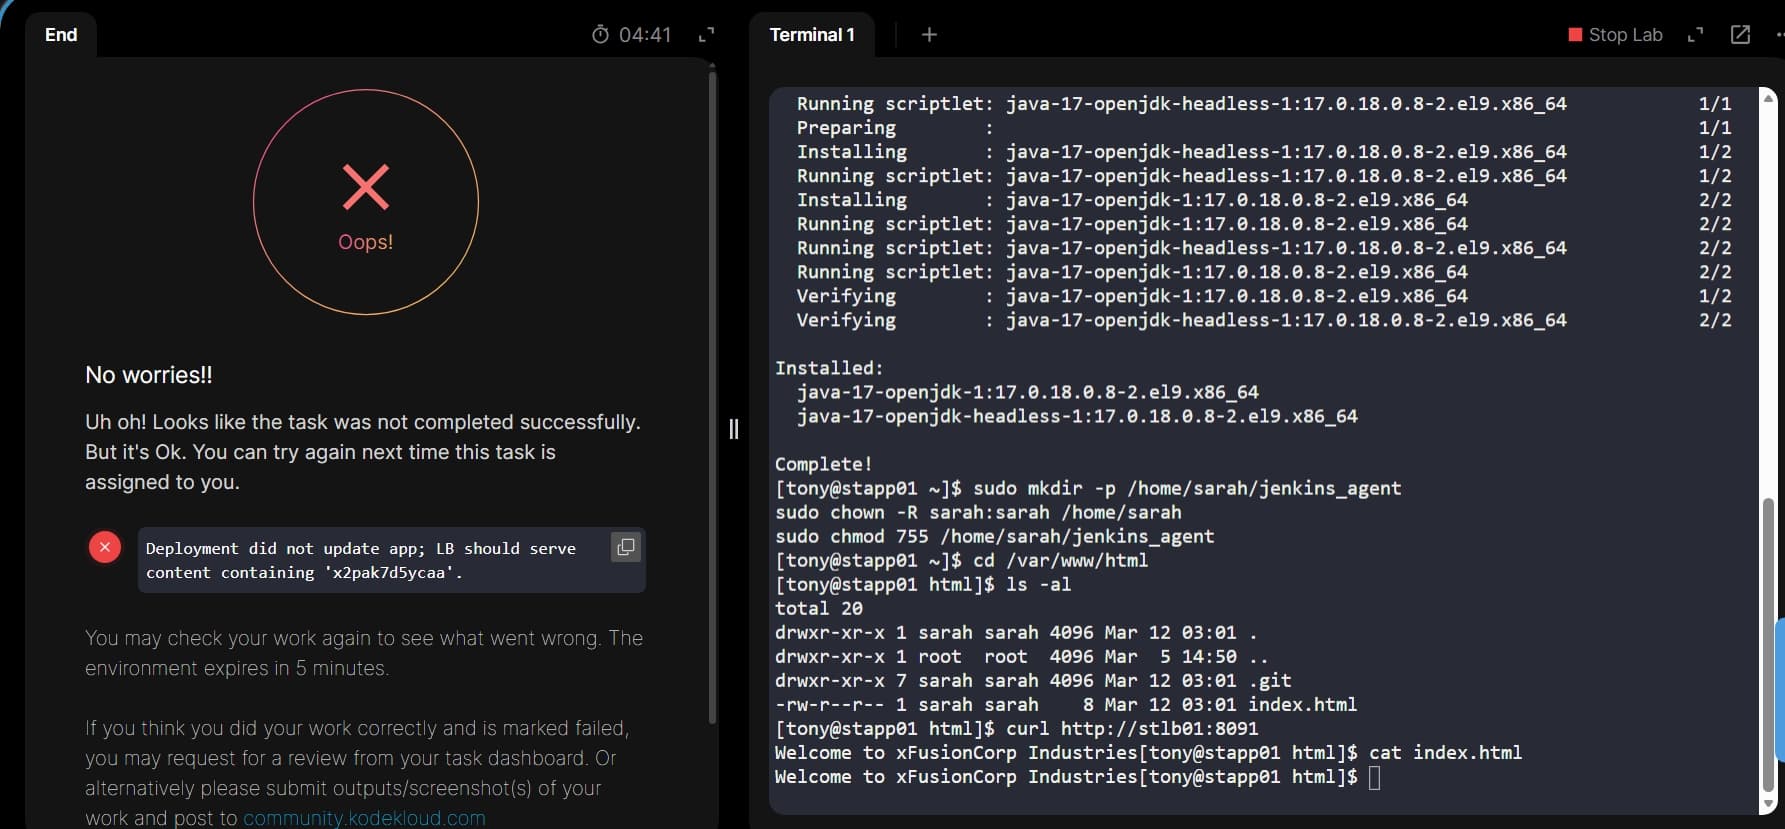
Task: Grab the panel divider handle
Action: pos(734,429)
